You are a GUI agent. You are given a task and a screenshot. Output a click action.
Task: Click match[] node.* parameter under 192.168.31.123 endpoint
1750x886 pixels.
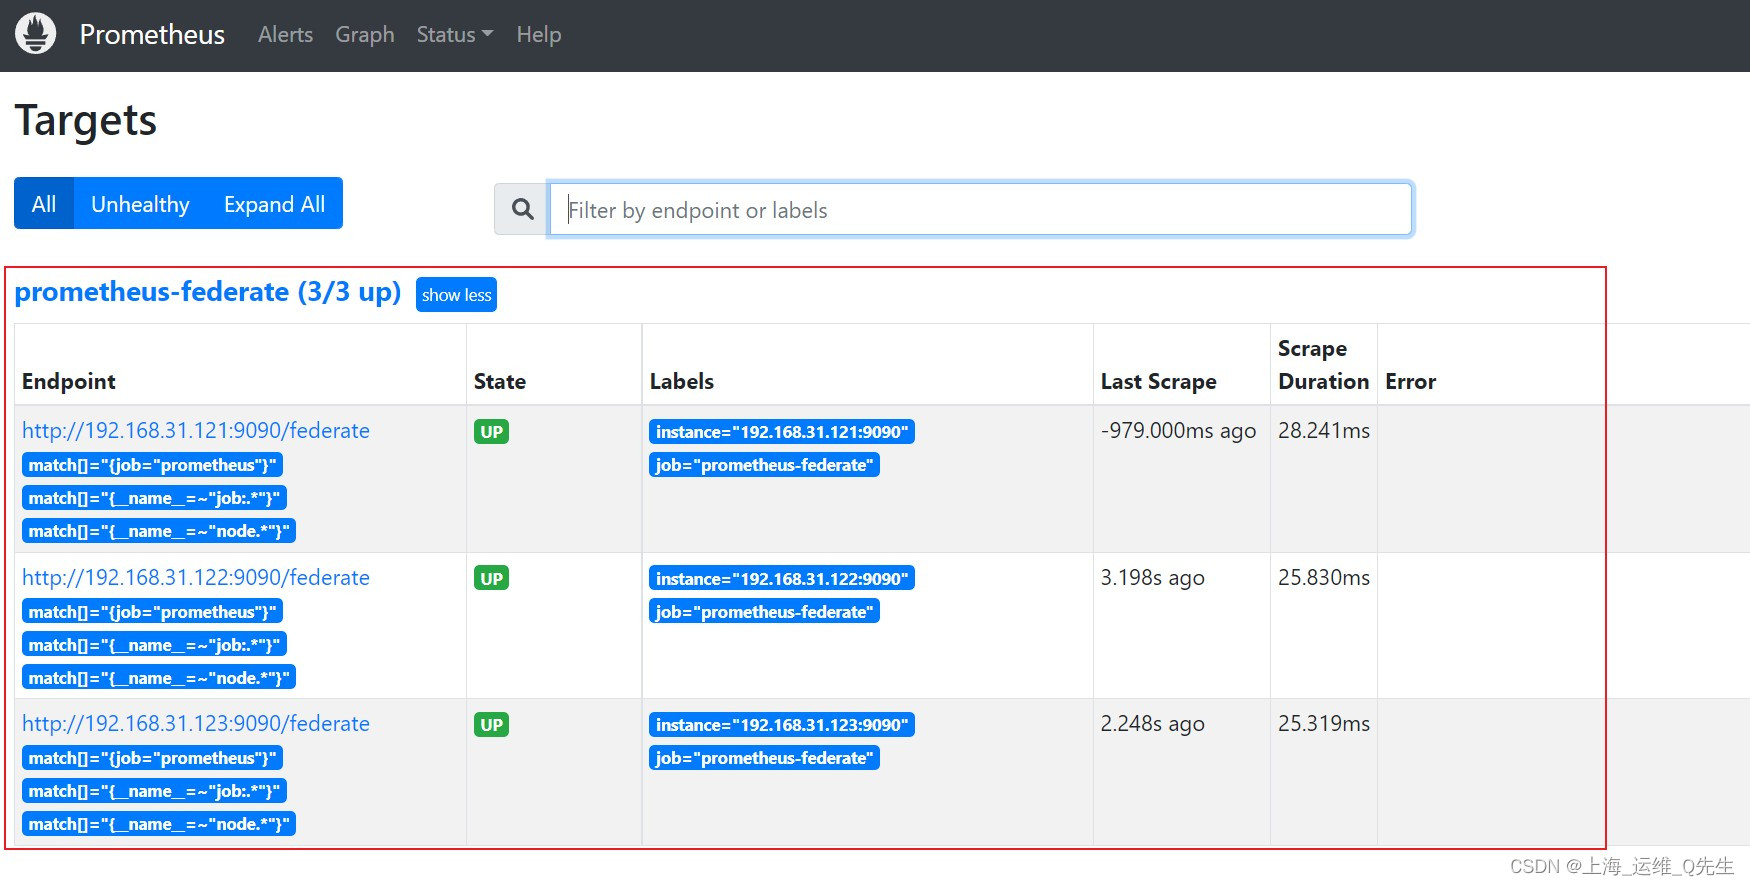[159, 824]
